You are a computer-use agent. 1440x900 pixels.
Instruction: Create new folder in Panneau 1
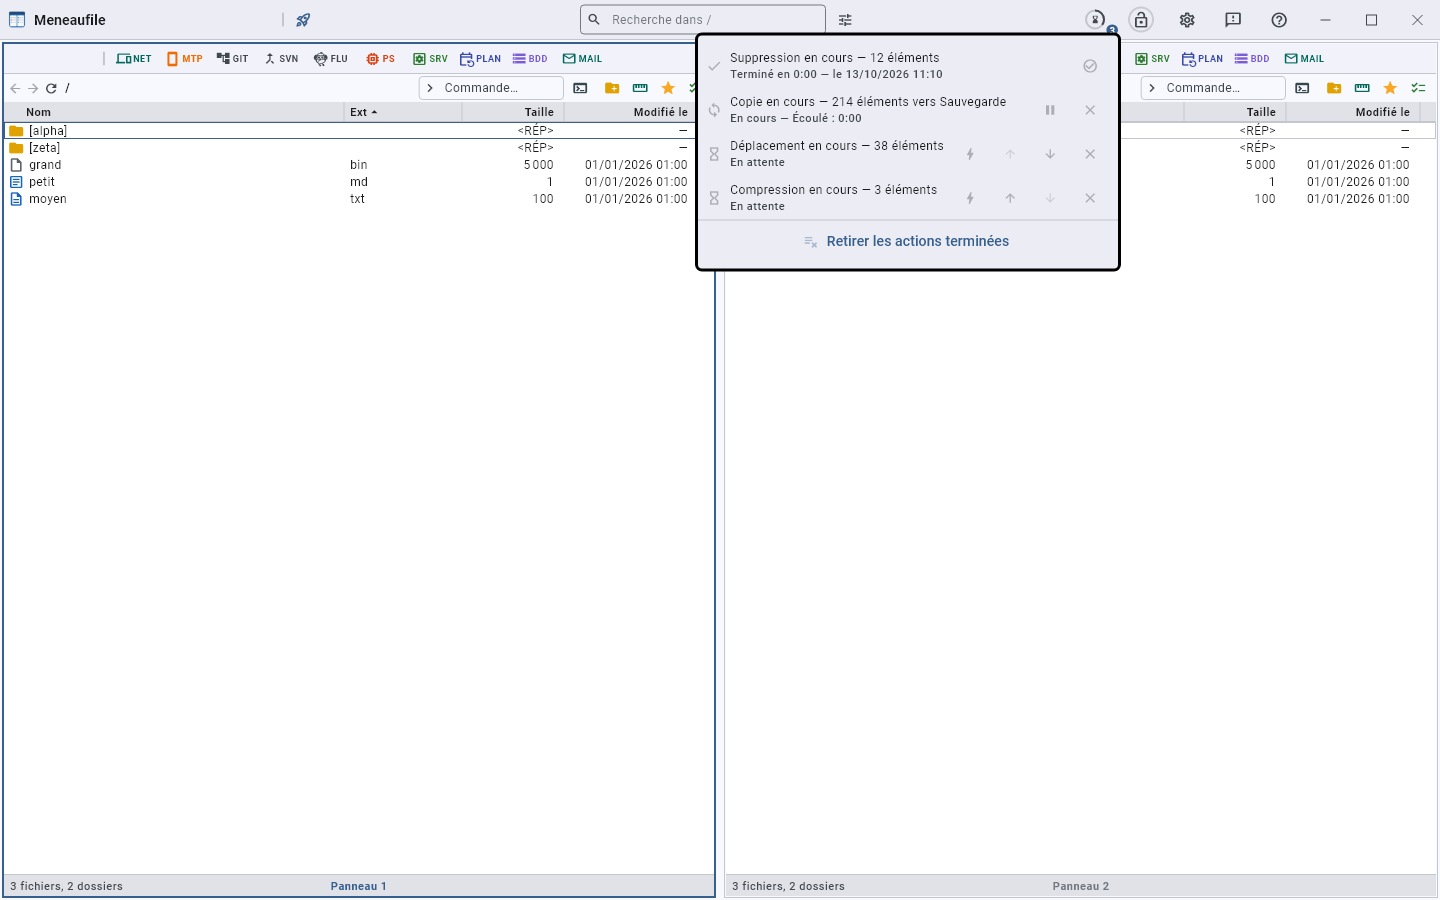[x=612, y=88]
